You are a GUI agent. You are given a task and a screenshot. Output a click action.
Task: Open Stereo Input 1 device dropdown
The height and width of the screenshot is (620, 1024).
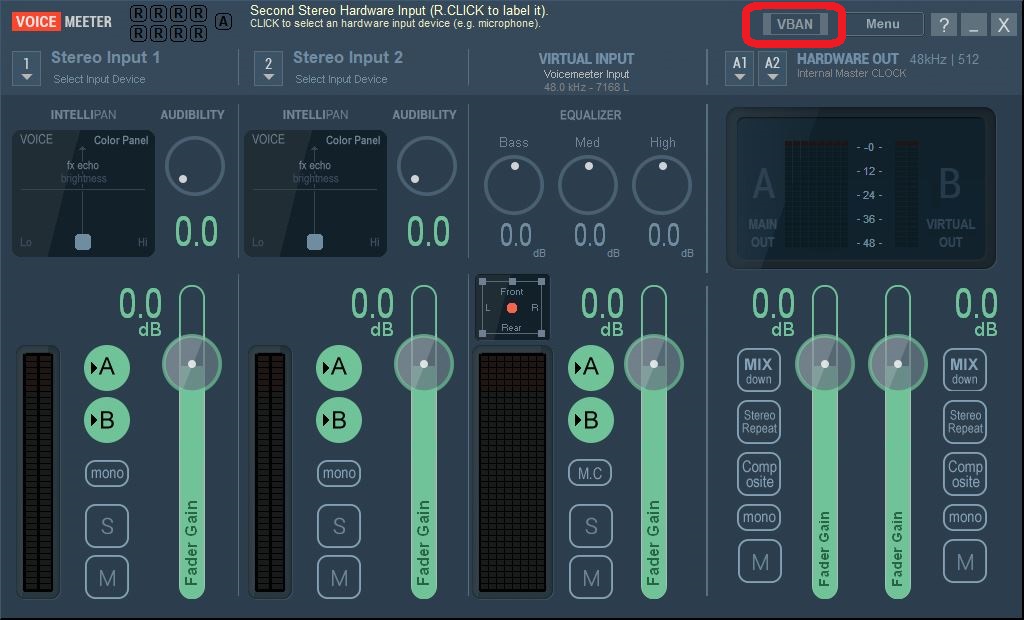click(x=26, y=69)
